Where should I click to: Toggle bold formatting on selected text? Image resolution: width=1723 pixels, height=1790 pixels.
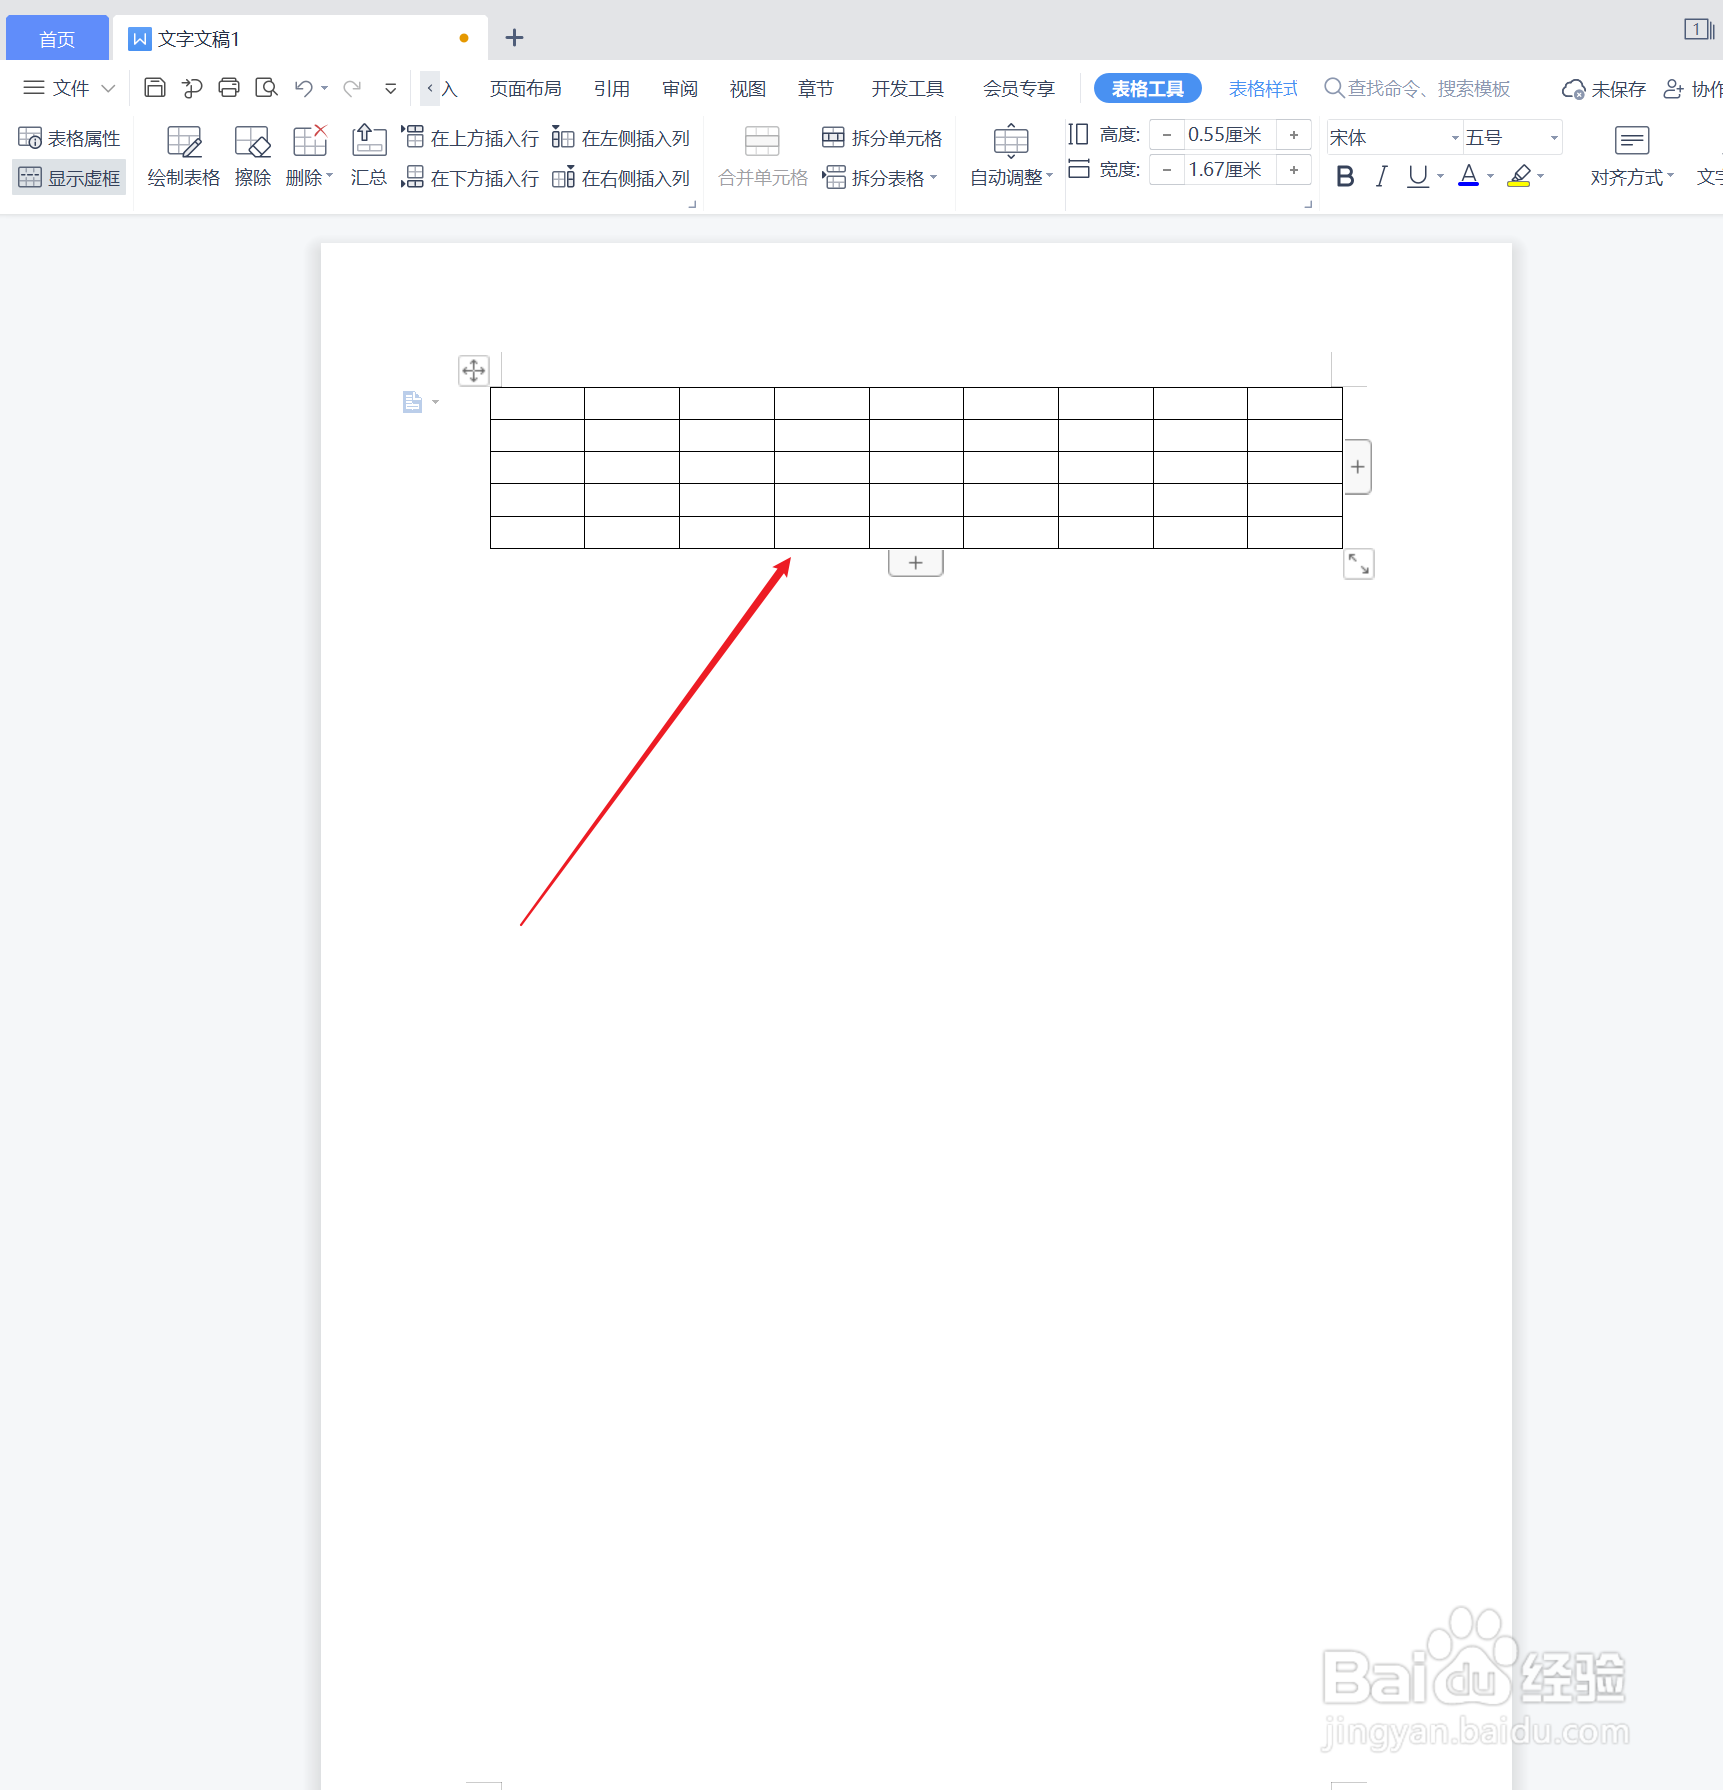point(1344,176)
